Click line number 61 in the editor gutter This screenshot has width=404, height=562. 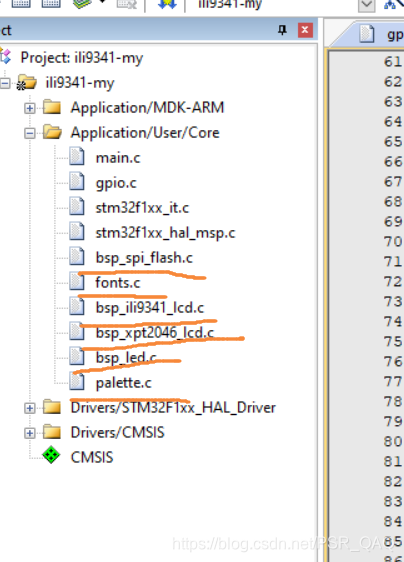point(393,62)
